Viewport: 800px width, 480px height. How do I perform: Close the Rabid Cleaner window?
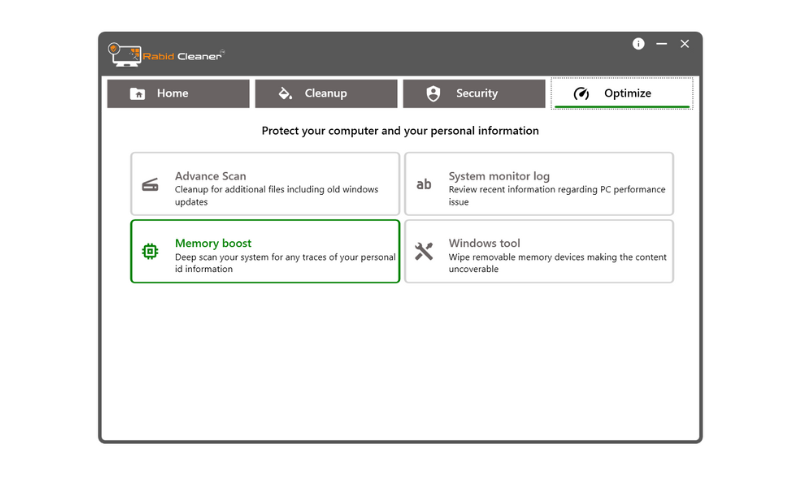(685, 44)
